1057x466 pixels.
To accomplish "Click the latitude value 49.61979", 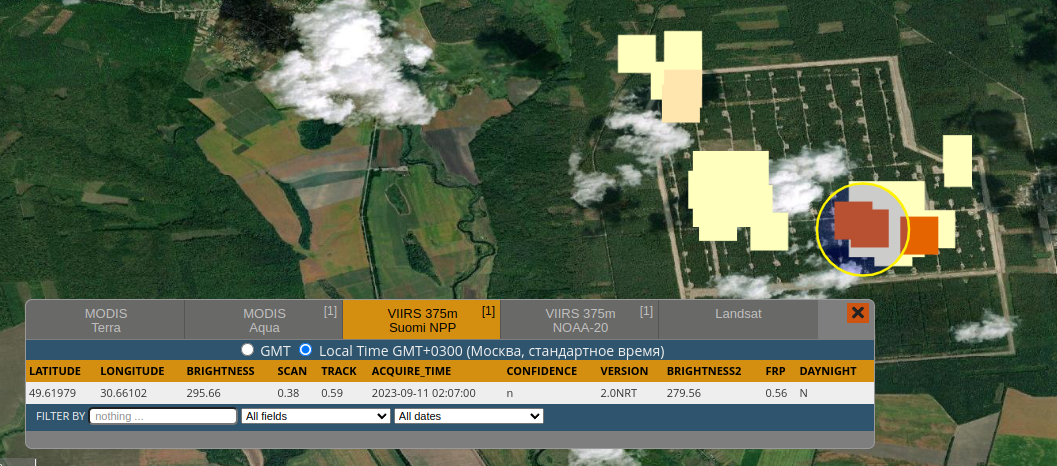I will pyautogui.click(x=52, y=393).
